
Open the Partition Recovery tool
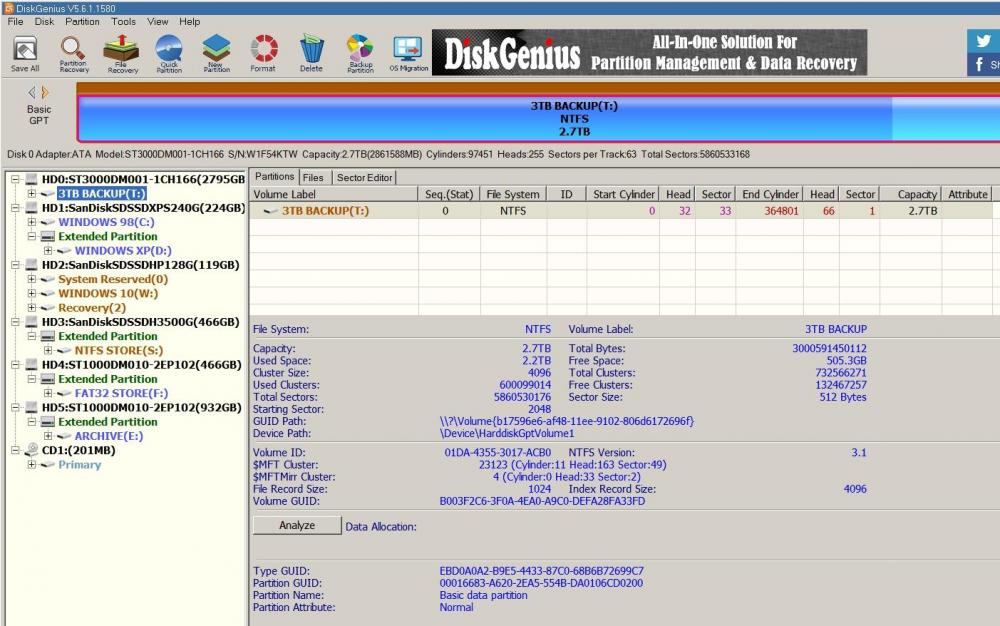[73, 54]
